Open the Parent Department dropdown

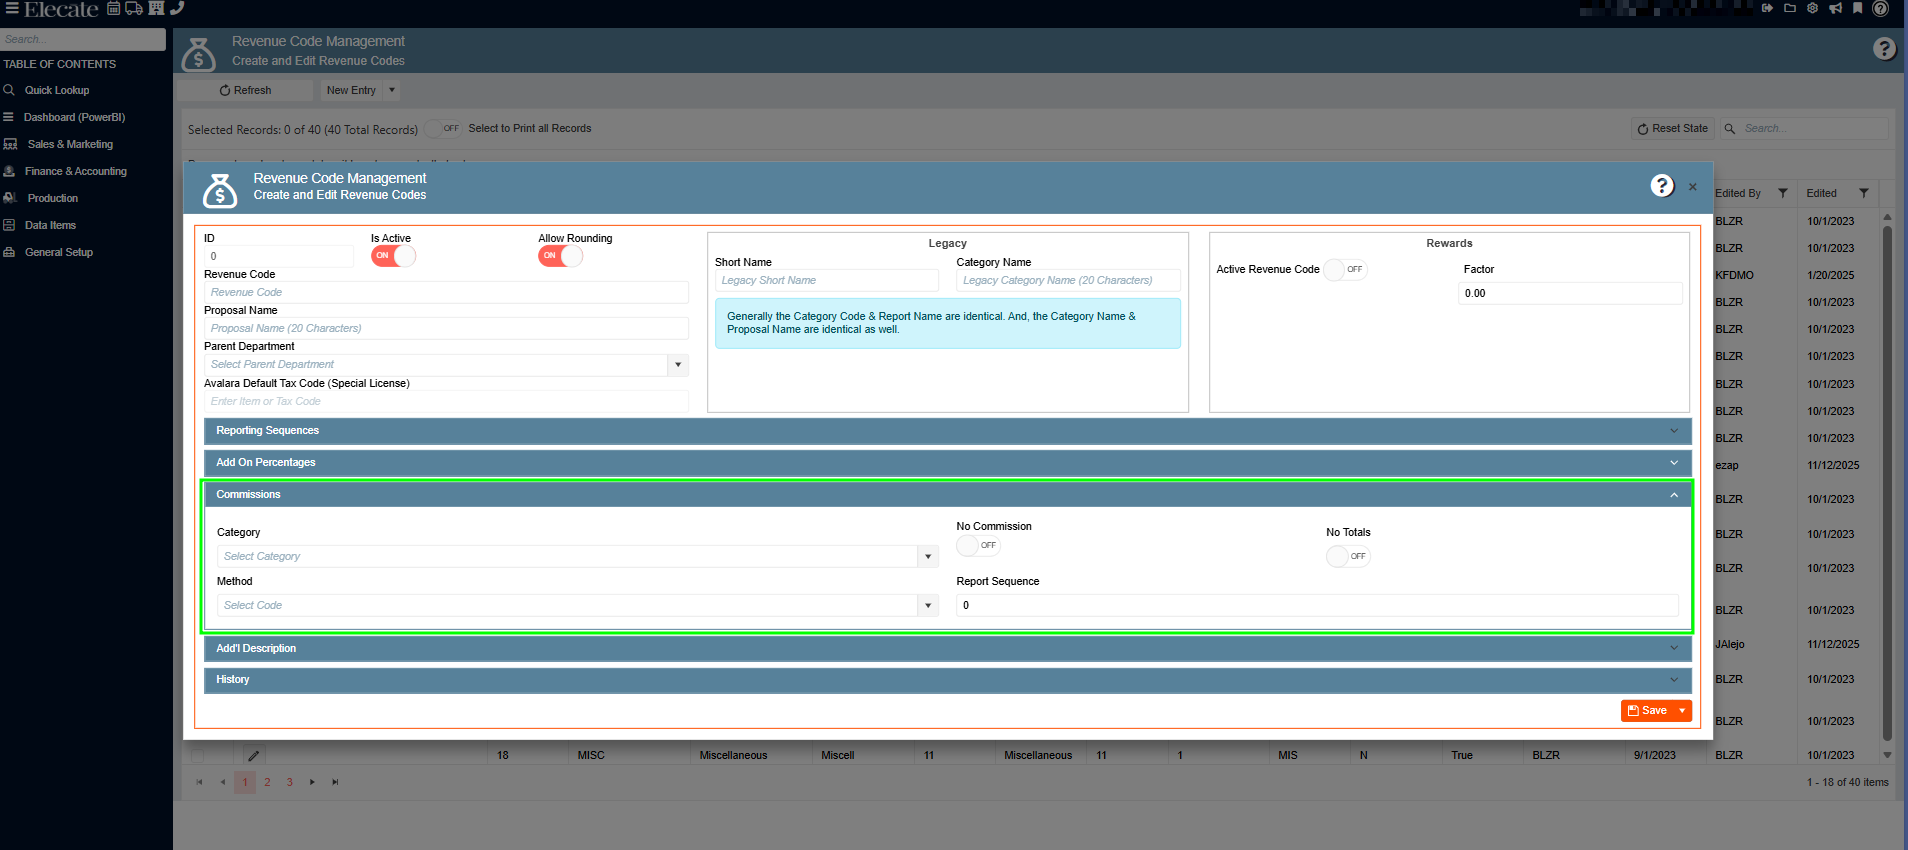pyautogui.click(x=678, y=365)
